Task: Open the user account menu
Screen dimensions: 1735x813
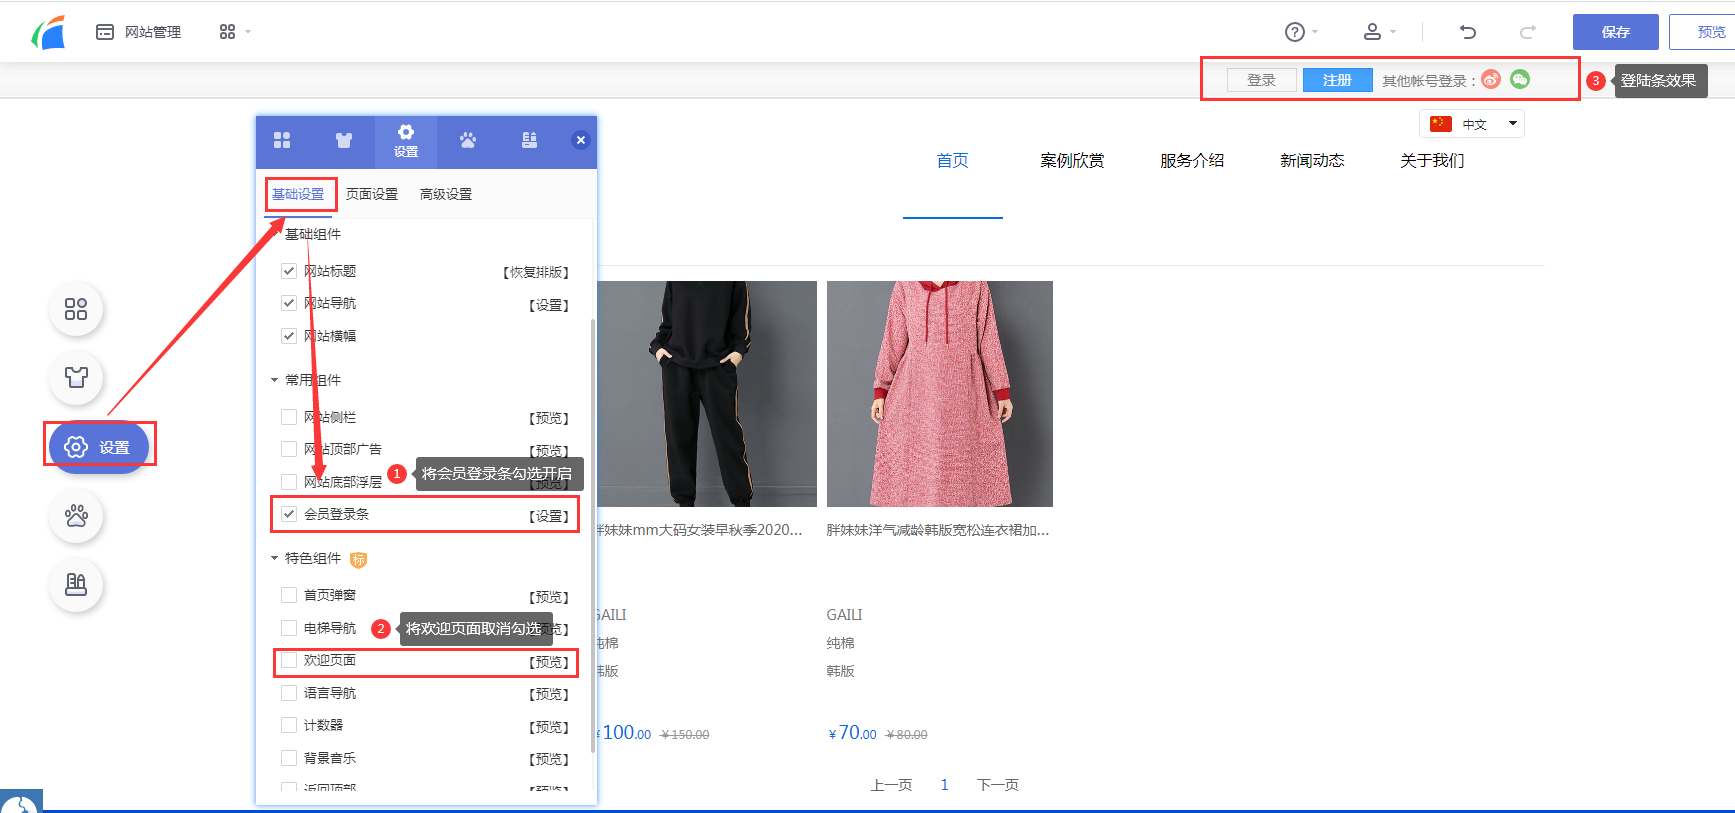Action: coord(1379,32)
